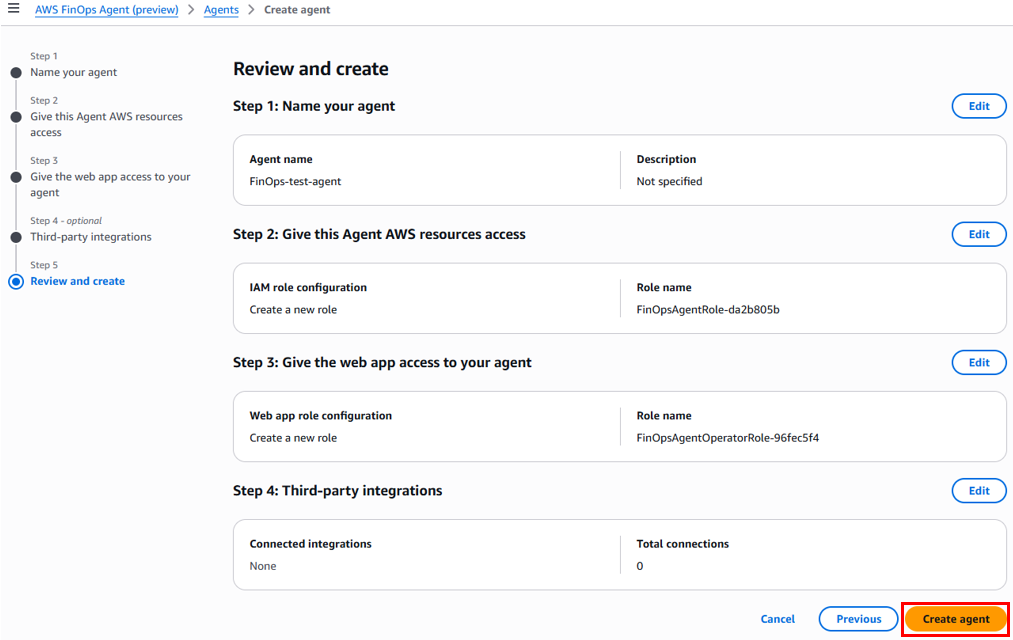
Task: Go to Step 2 Give this Agent AWS resources access
Action: (107, 124)
